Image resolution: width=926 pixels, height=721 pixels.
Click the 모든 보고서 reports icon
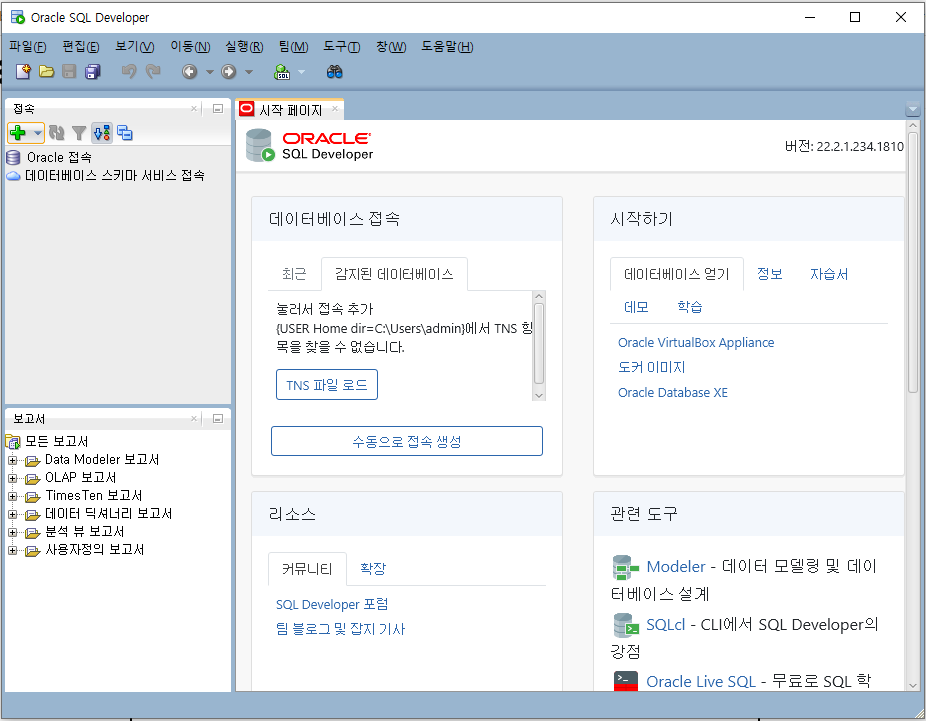pyautogui.click(x=13, y=441)
